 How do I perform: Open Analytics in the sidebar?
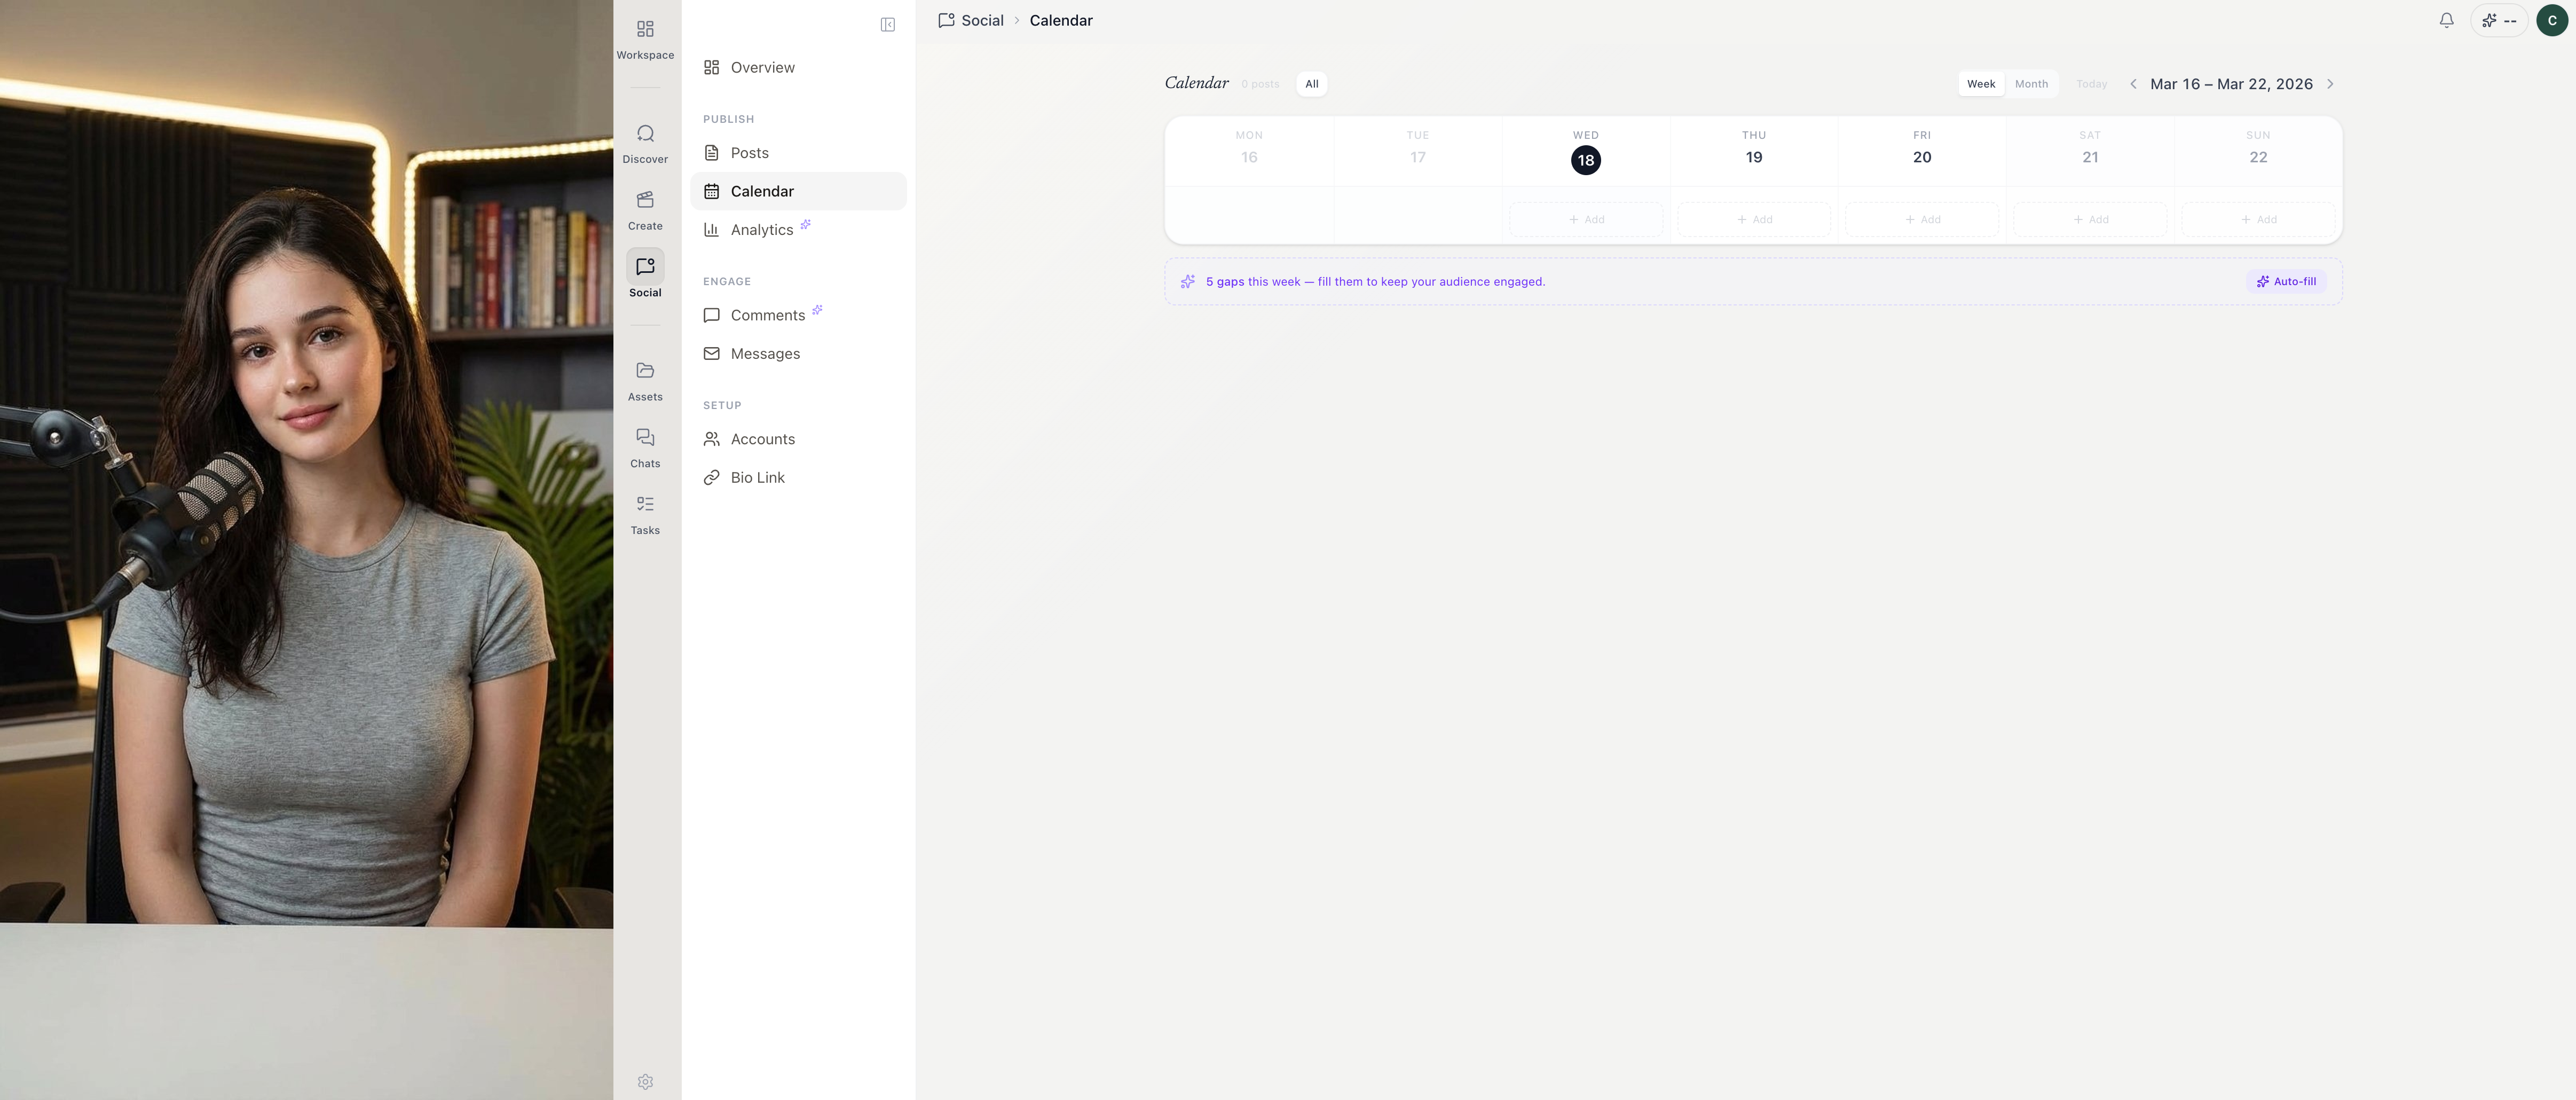coord(761,230)
